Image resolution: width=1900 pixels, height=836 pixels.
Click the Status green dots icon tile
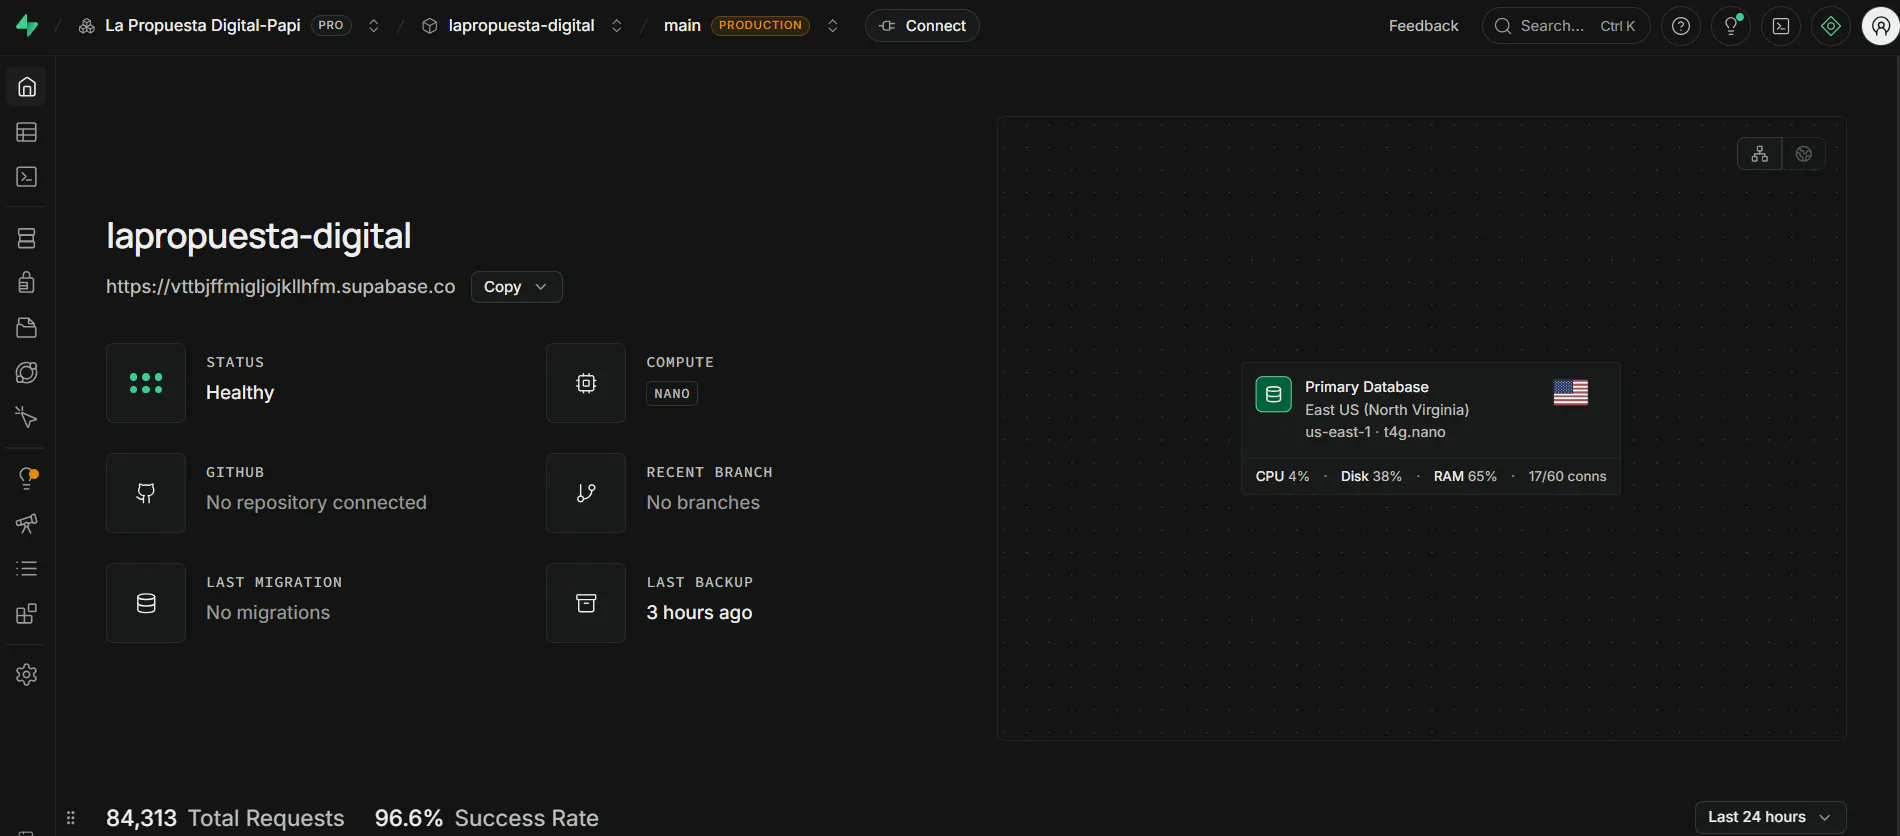[x=146, y=383]
